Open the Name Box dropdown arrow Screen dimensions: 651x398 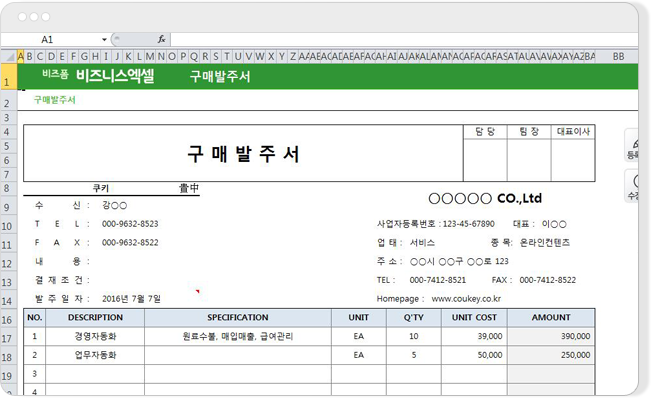pos(104,39)
